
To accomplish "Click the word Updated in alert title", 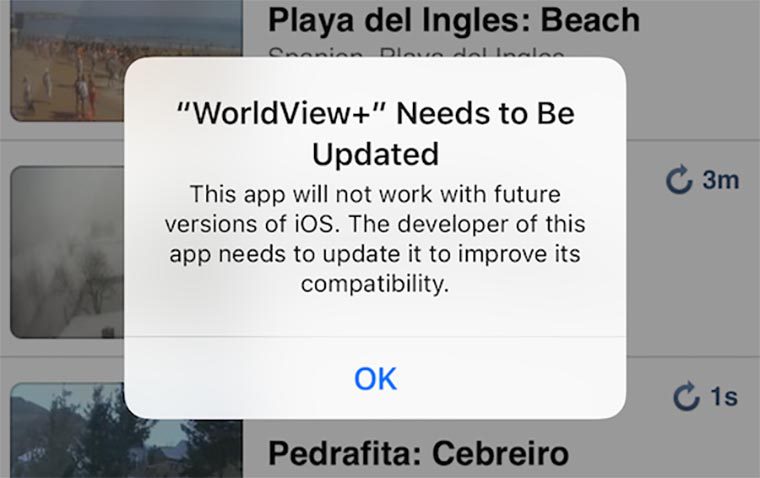I will coord(375,154).
